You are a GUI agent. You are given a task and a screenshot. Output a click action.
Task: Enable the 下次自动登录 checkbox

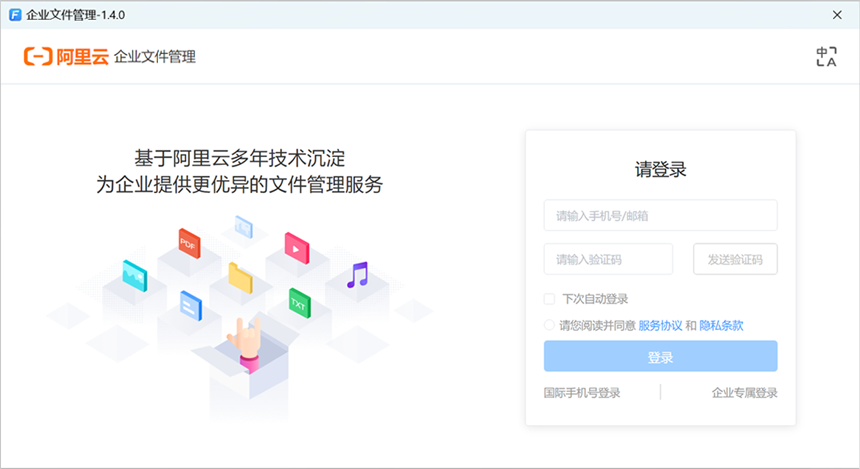coord(549,299)
